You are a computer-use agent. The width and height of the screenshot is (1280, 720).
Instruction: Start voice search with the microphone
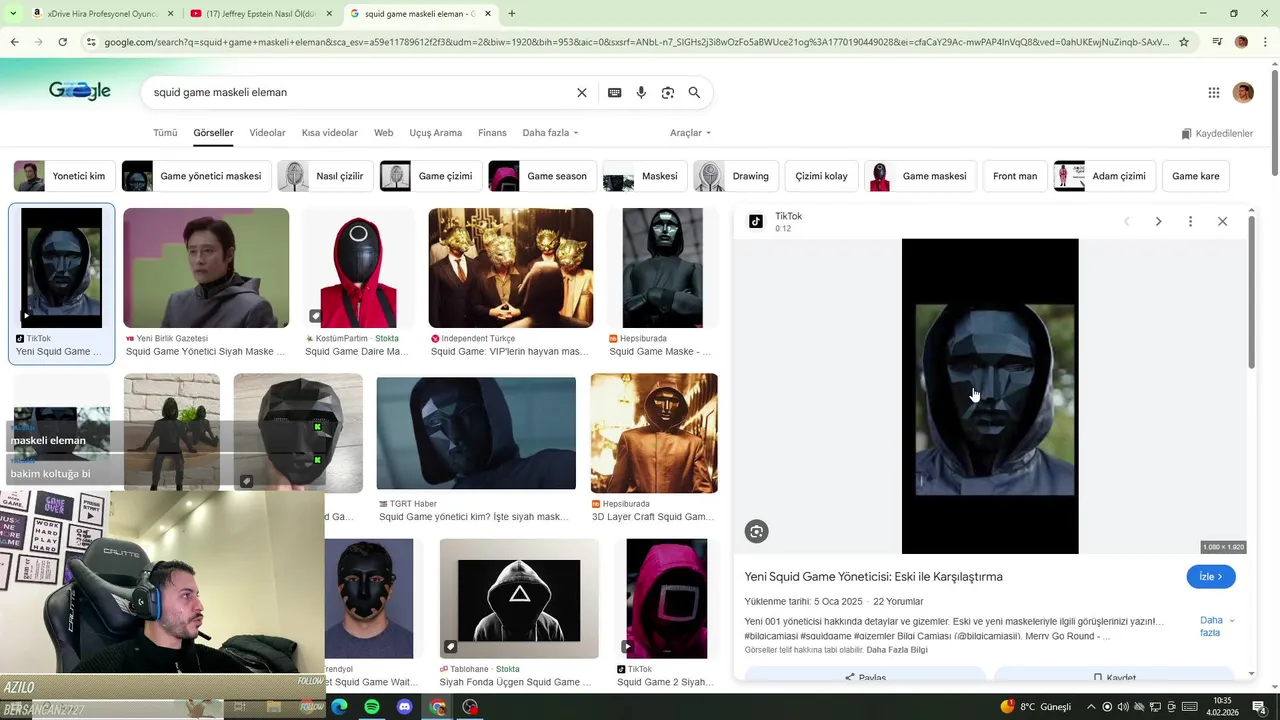[x=641, y=92]
